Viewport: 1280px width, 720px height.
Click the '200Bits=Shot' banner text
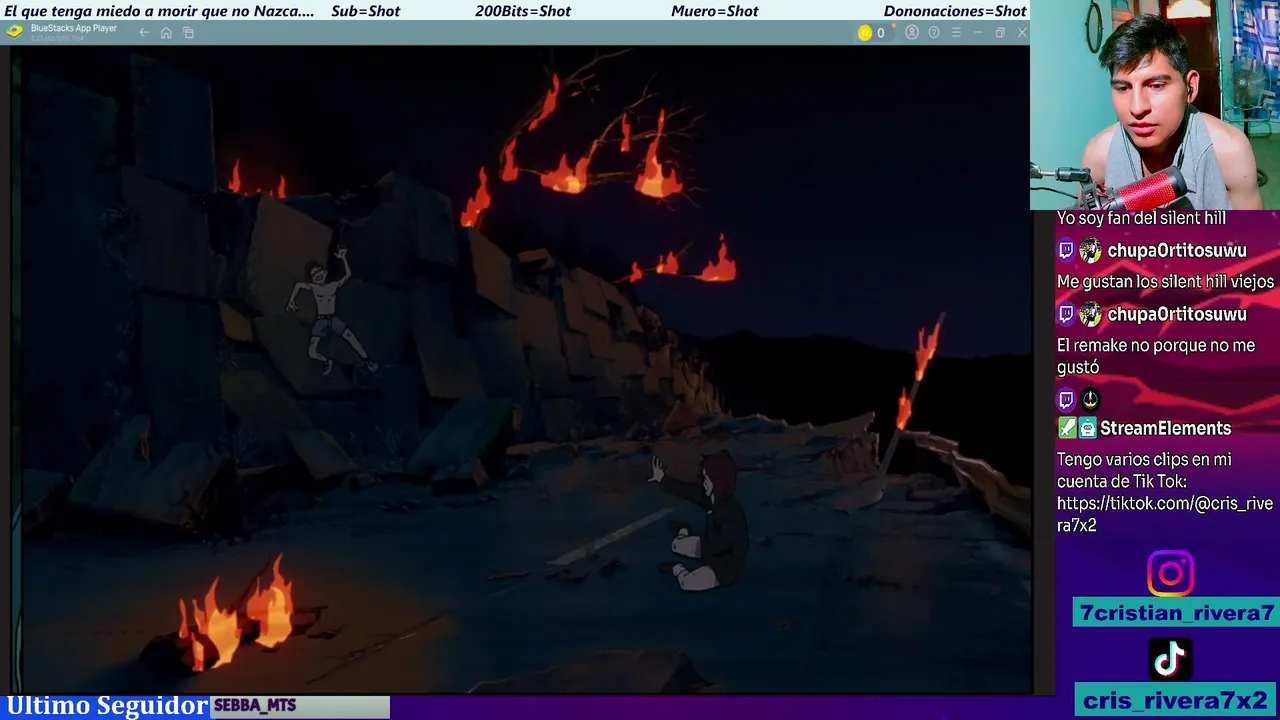point(523,11)
